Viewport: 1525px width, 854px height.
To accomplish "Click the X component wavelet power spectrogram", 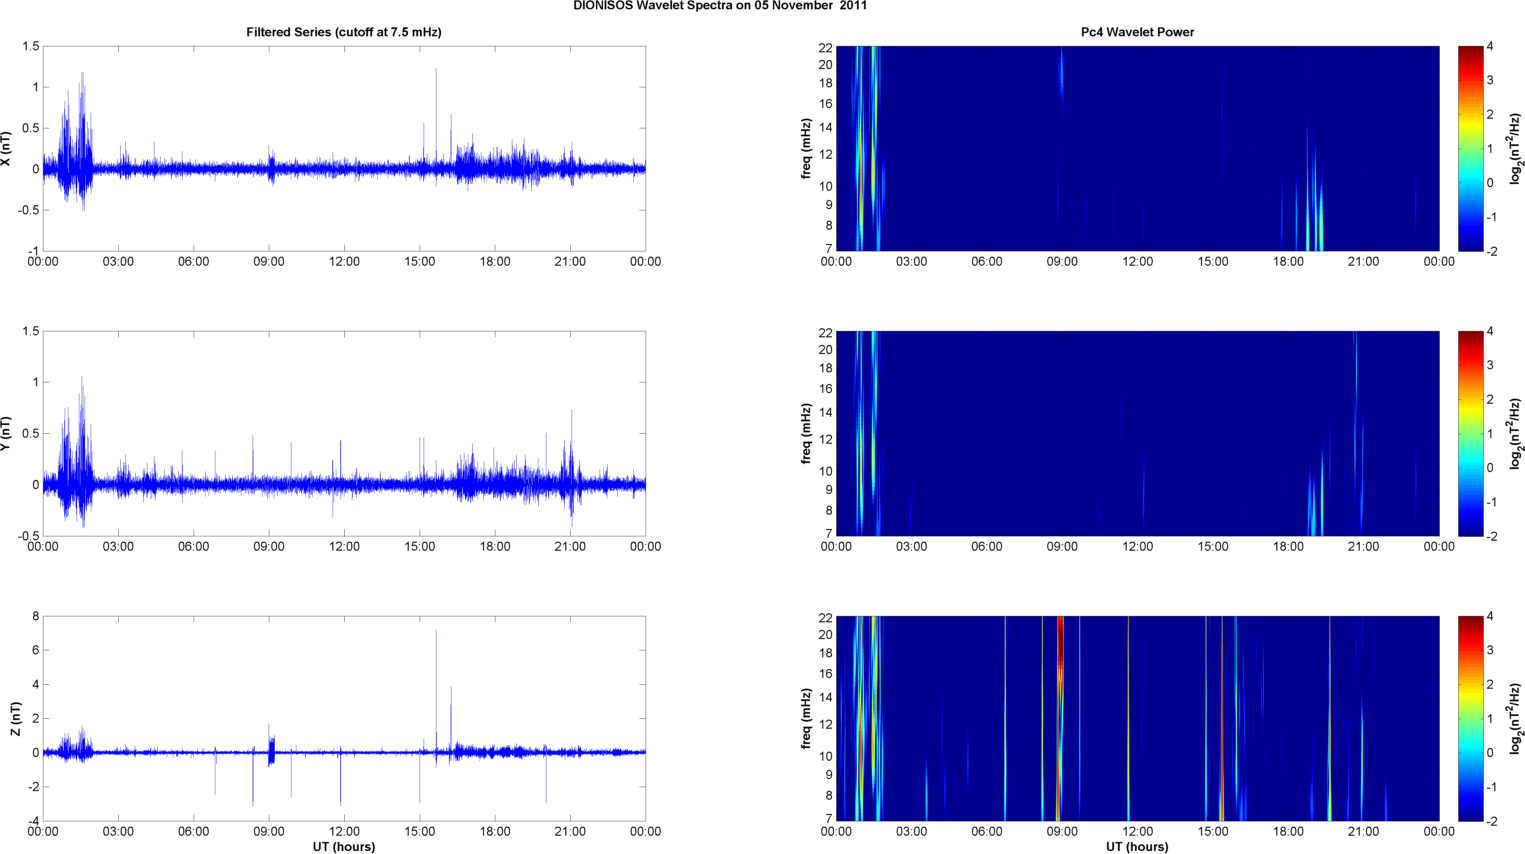I will 1137,148.
